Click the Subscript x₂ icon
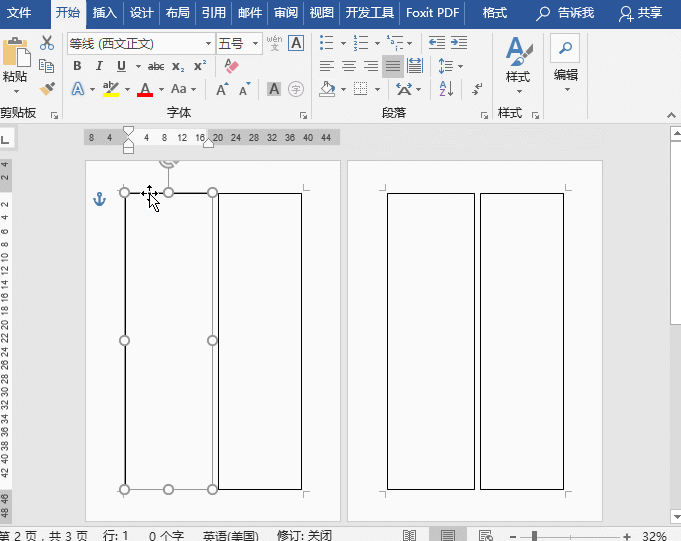681x541 pixels. tap(178, 66)
